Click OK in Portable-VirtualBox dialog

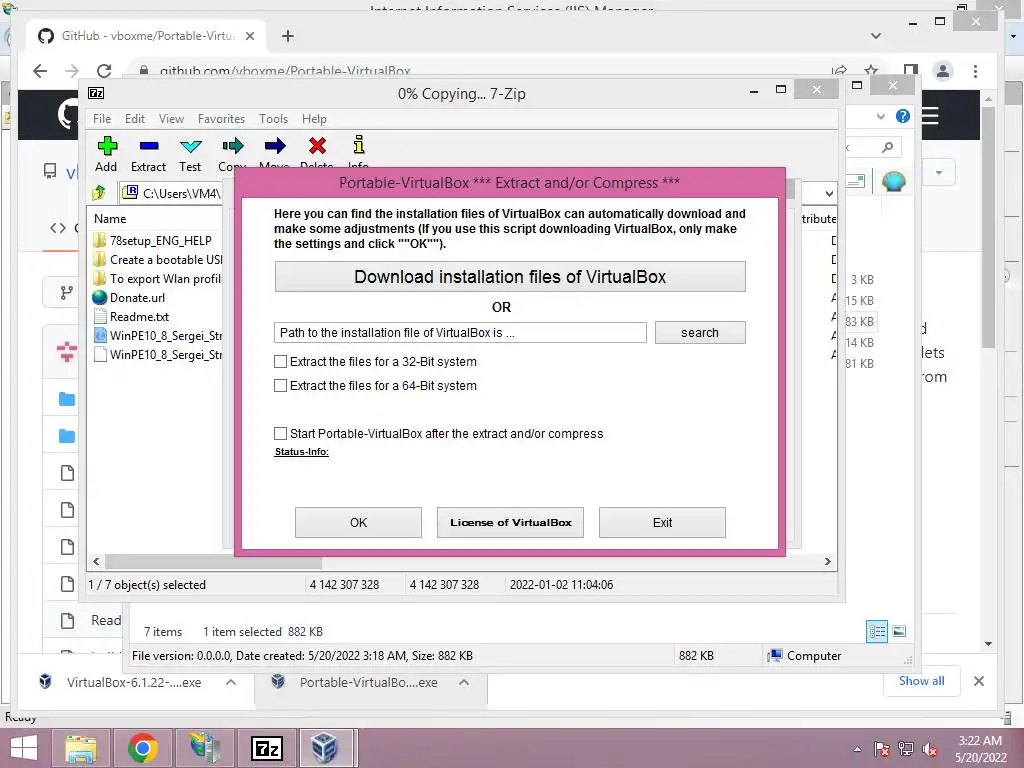(x=359, y=522)
